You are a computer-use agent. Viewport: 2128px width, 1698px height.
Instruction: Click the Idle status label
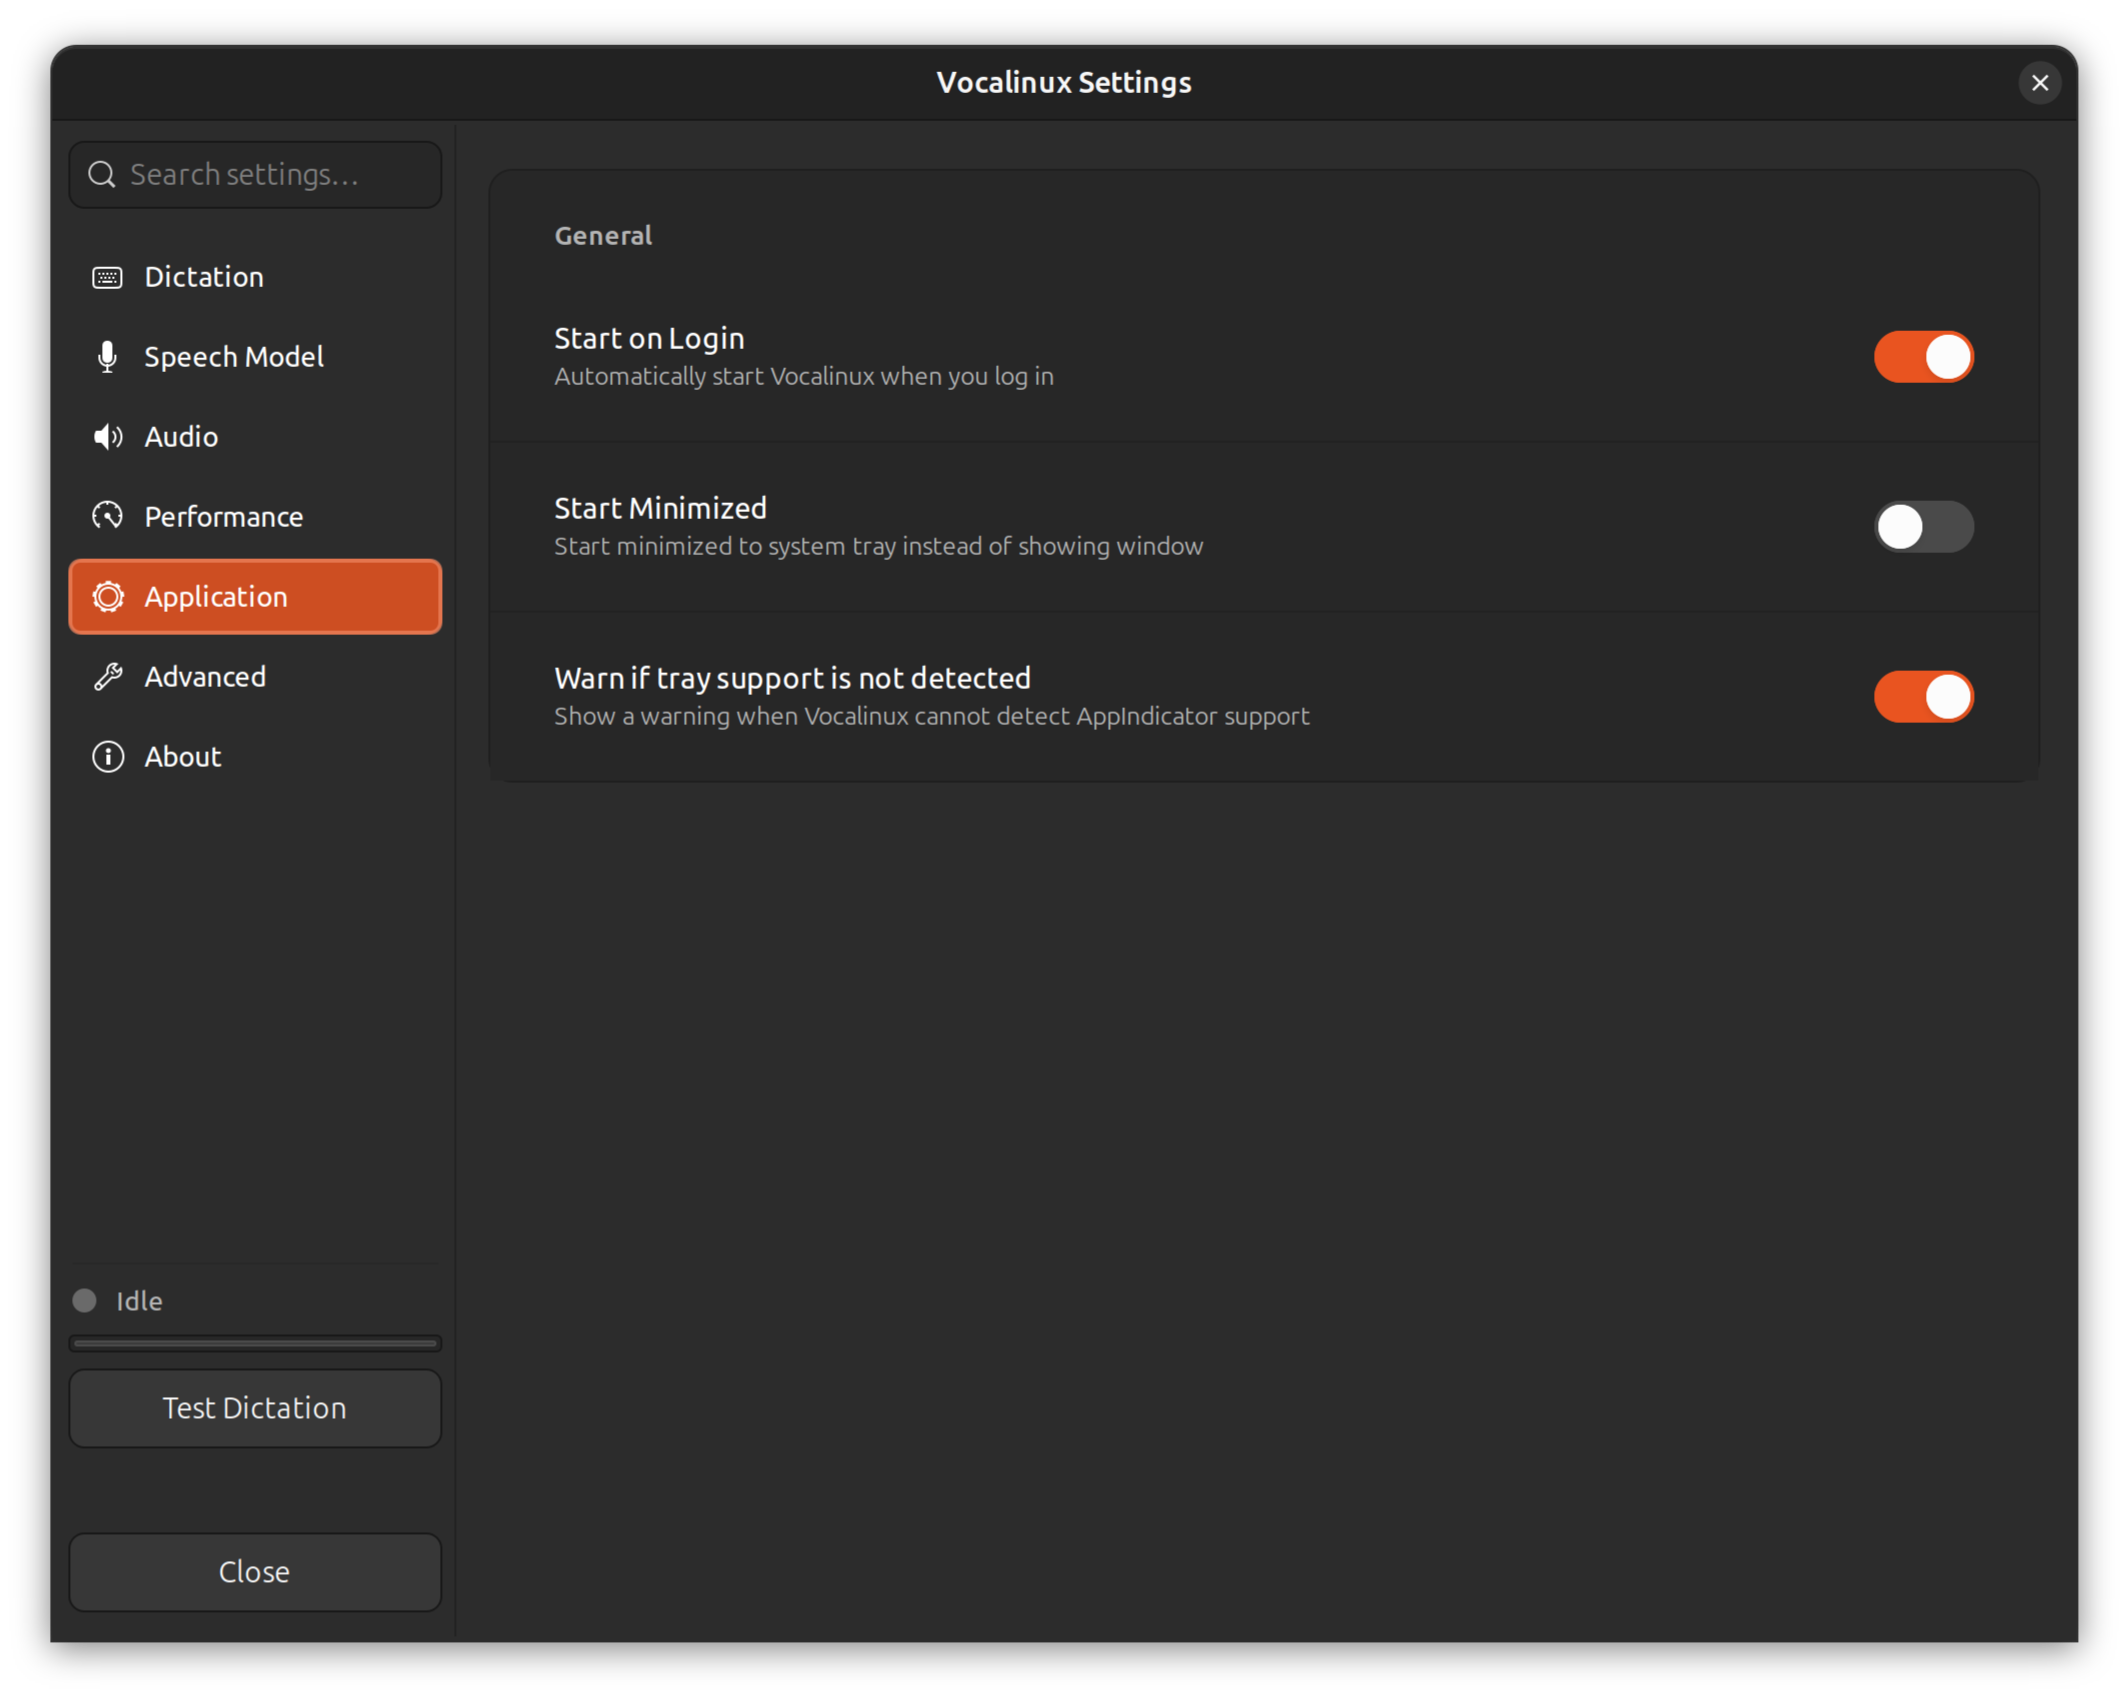point(139,1301)
